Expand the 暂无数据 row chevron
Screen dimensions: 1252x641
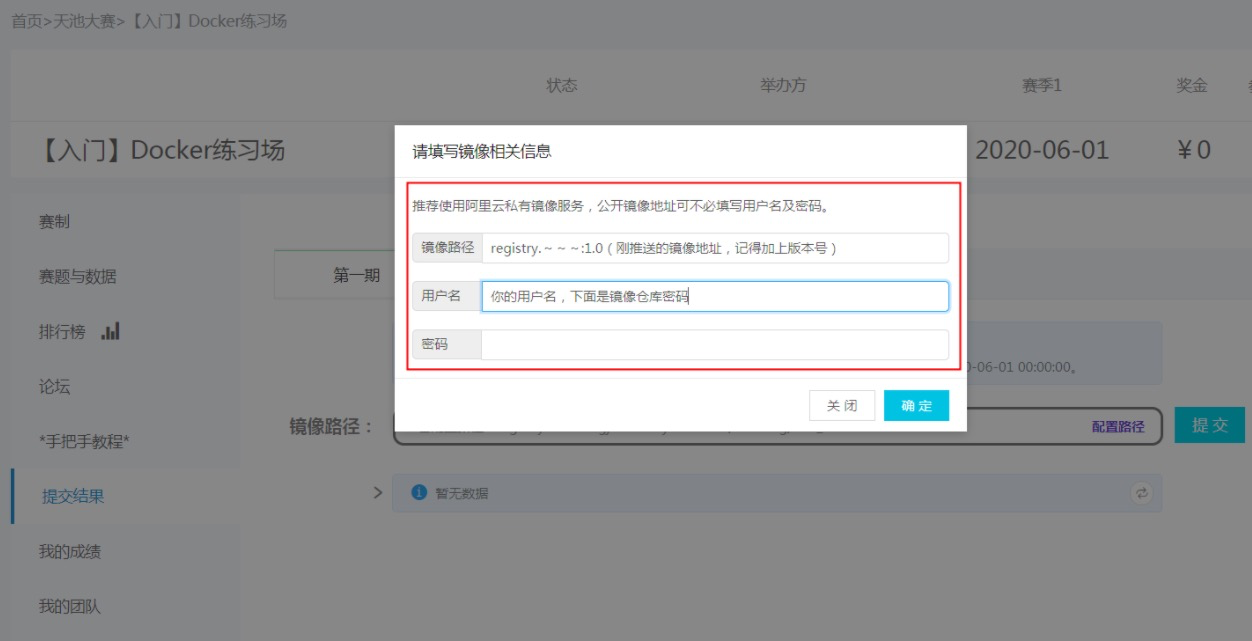coord(378,493)
